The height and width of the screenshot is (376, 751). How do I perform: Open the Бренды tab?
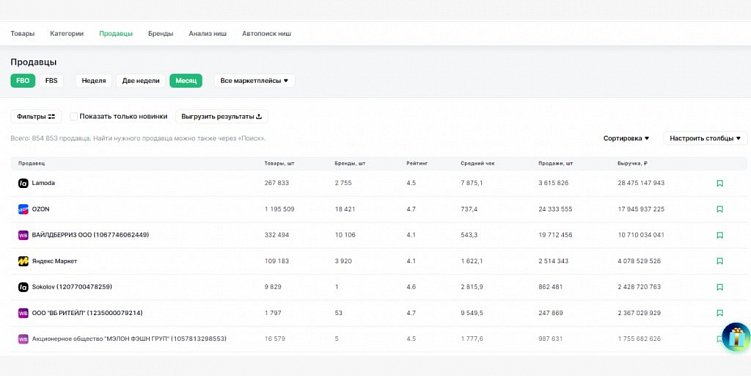tap(160, 34)
